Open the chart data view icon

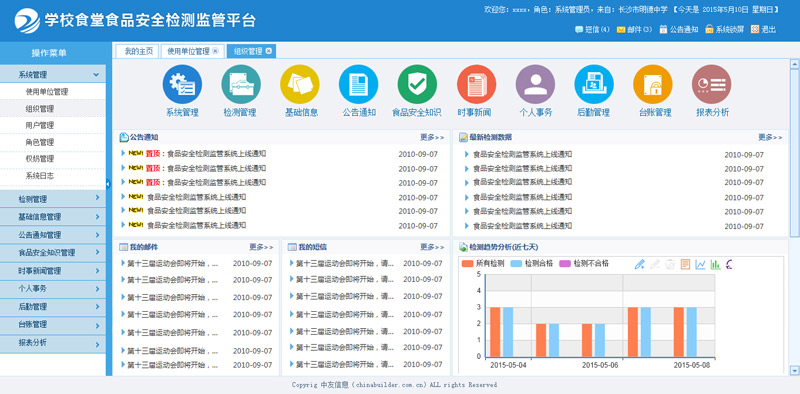[685, 264]
